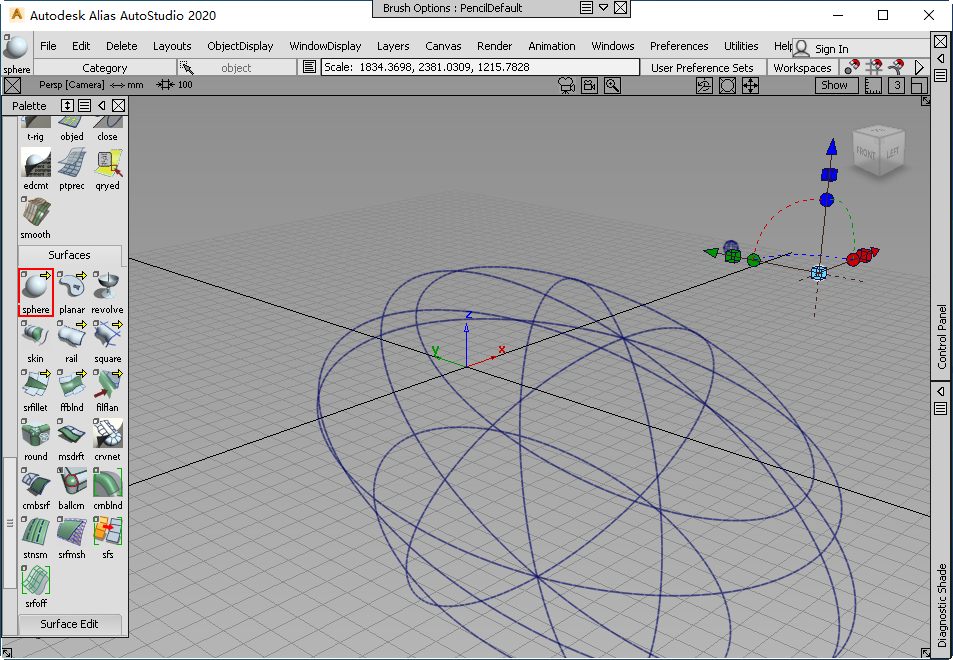Open the Brush Options dropdown triangle
This screenshot has width=953, height=660.
point(603,8)
